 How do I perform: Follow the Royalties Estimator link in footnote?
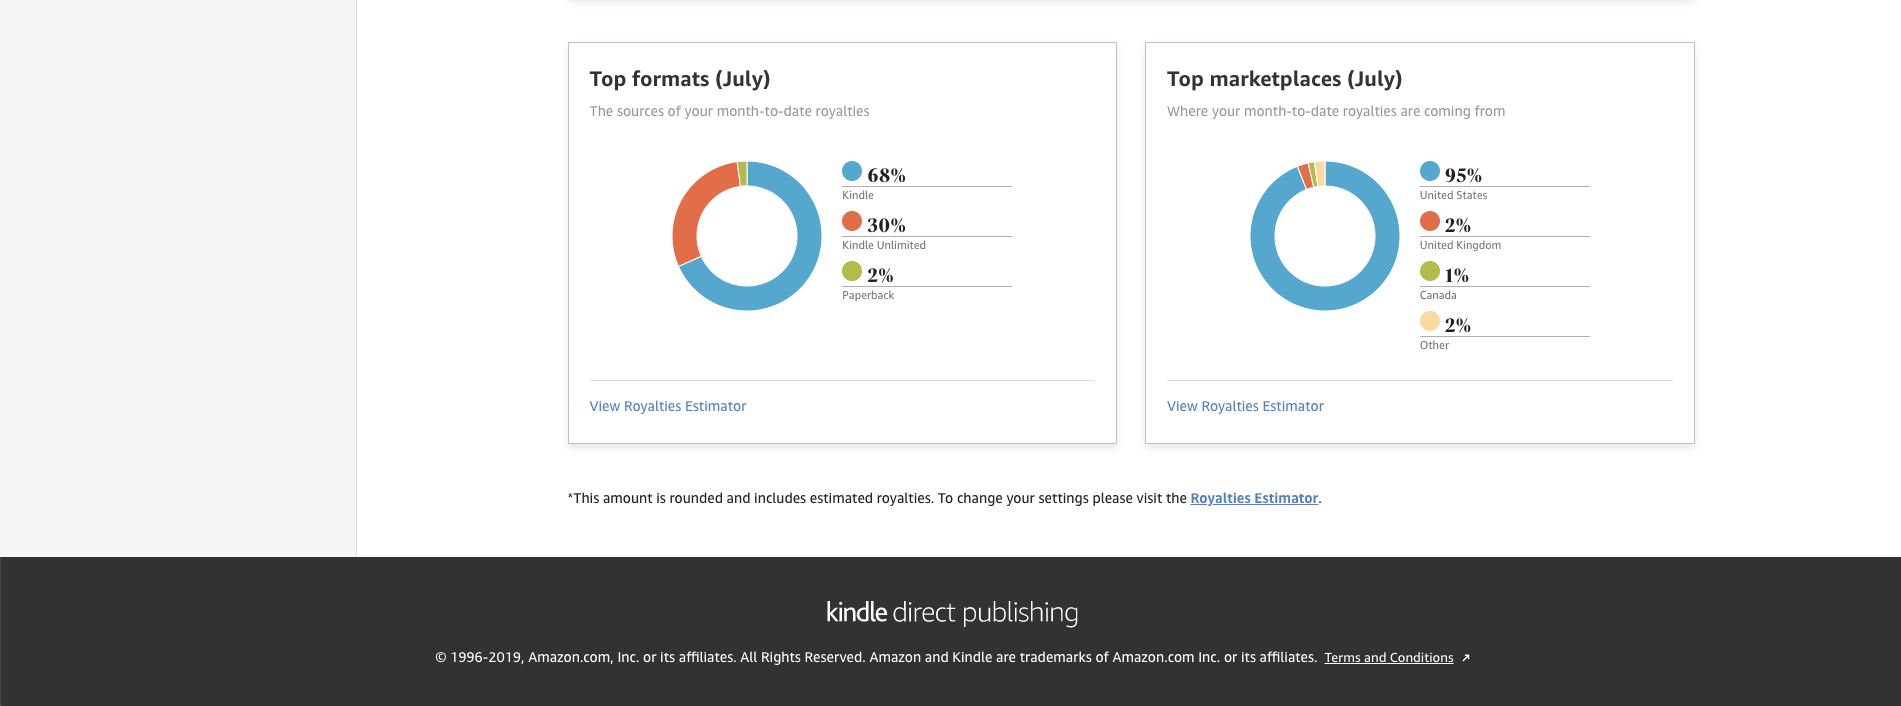coord(1254,498)
